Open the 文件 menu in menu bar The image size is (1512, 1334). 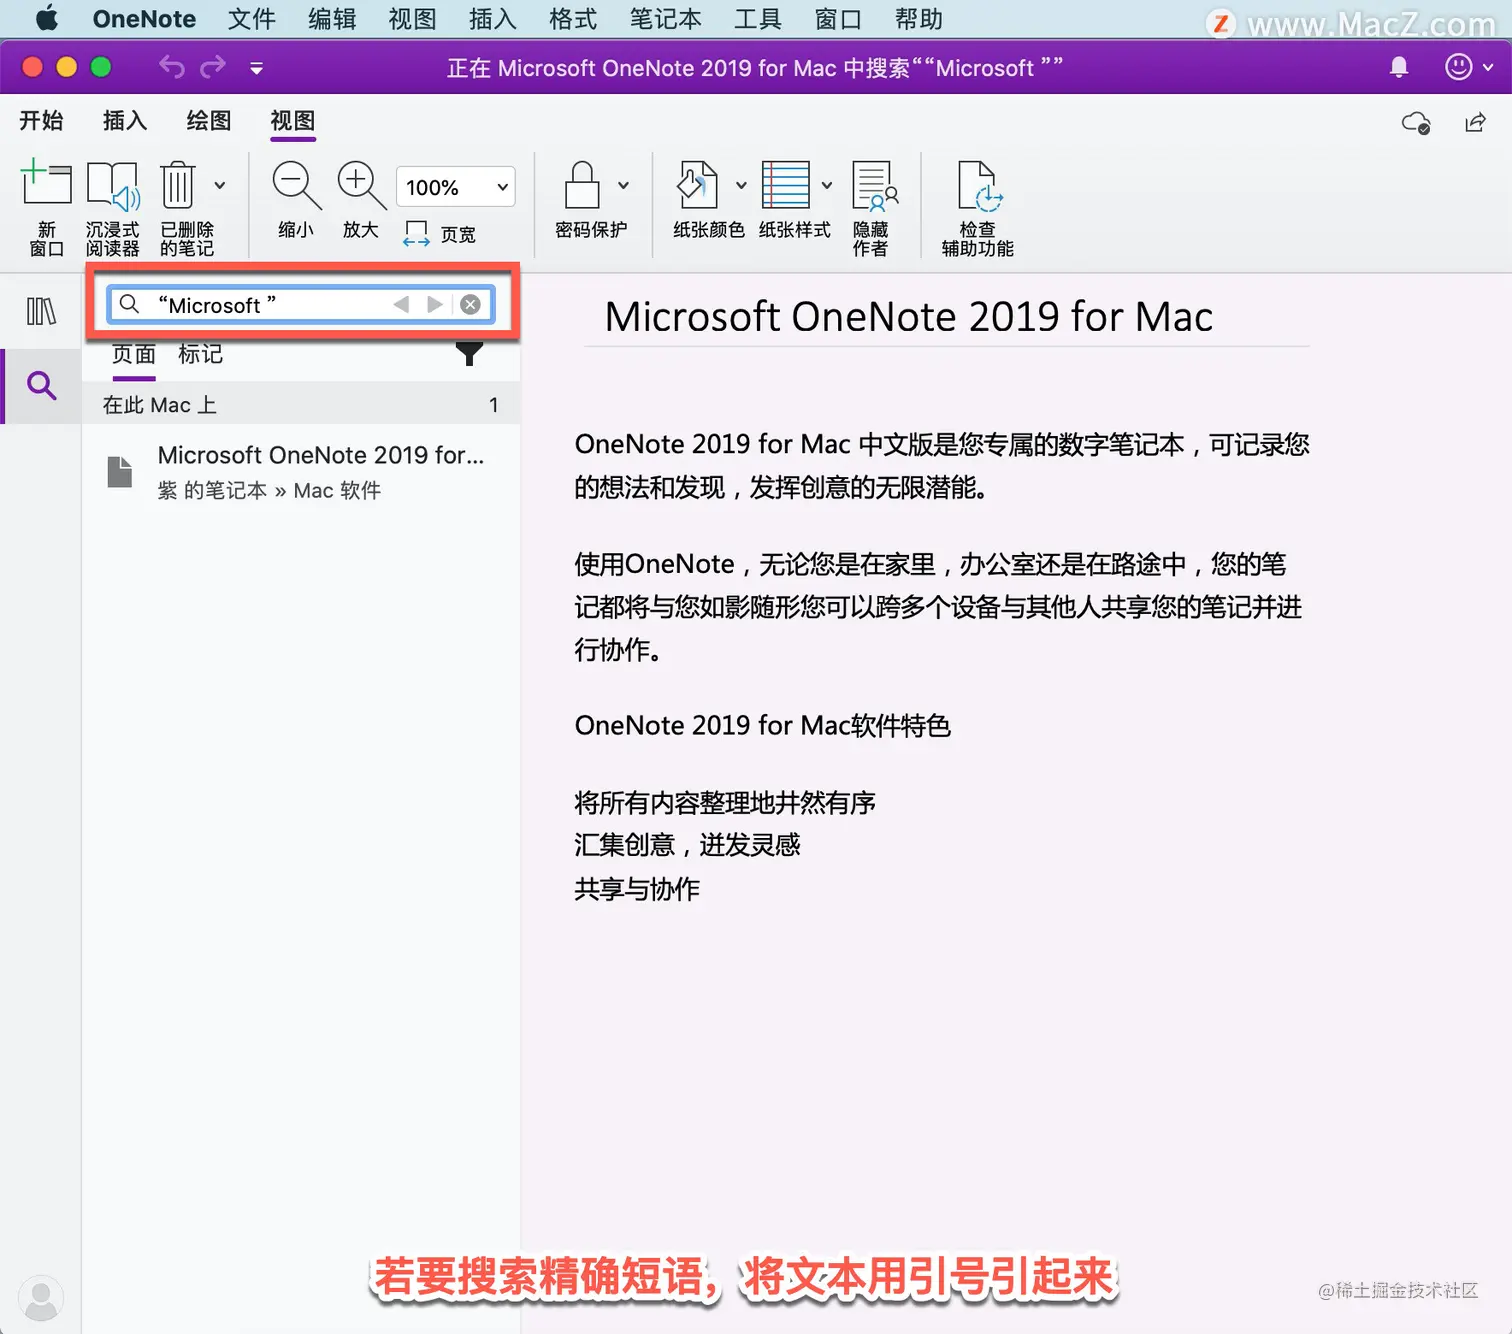(x=251, y=18)
